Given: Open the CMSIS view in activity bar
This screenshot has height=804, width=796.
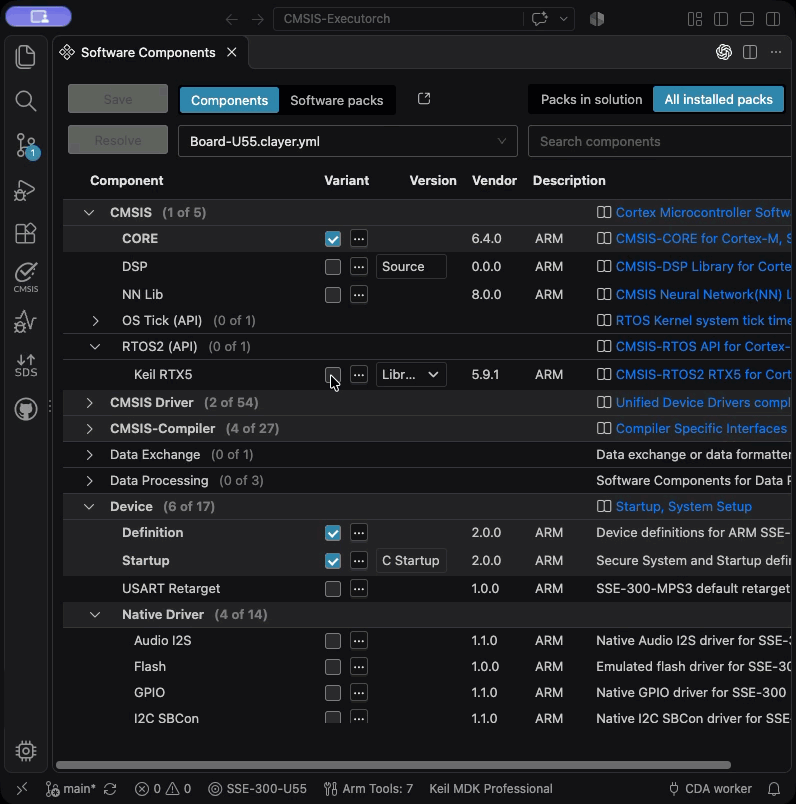Looking at the screenshot, I should coord(25,277).
